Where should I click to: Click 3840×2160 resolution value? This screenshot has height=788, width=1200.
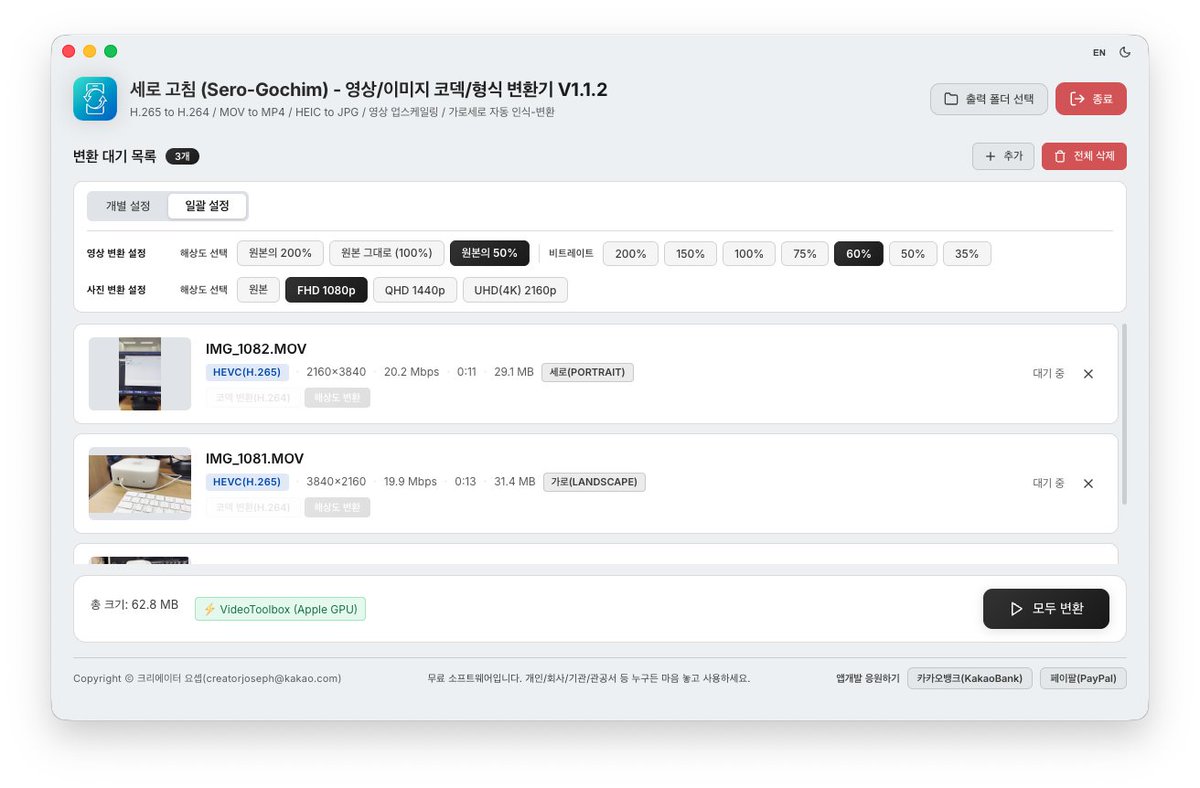(337, 482)
